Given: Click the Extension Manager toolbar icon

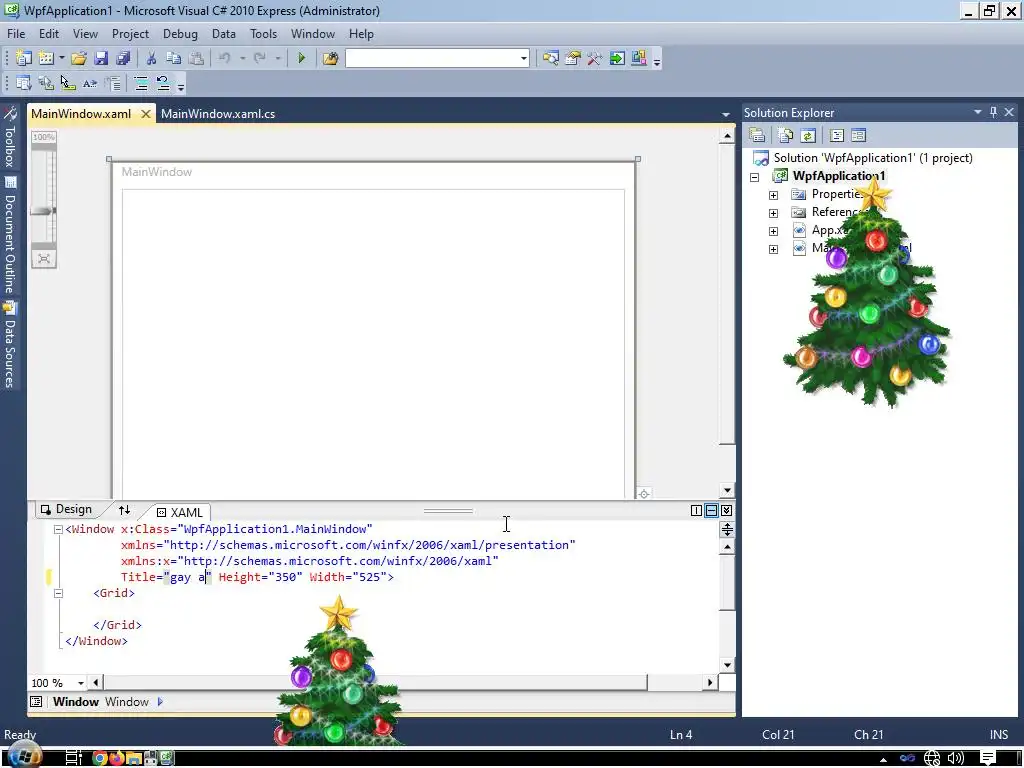Looking at the screenshot, I should click(639, 58).
